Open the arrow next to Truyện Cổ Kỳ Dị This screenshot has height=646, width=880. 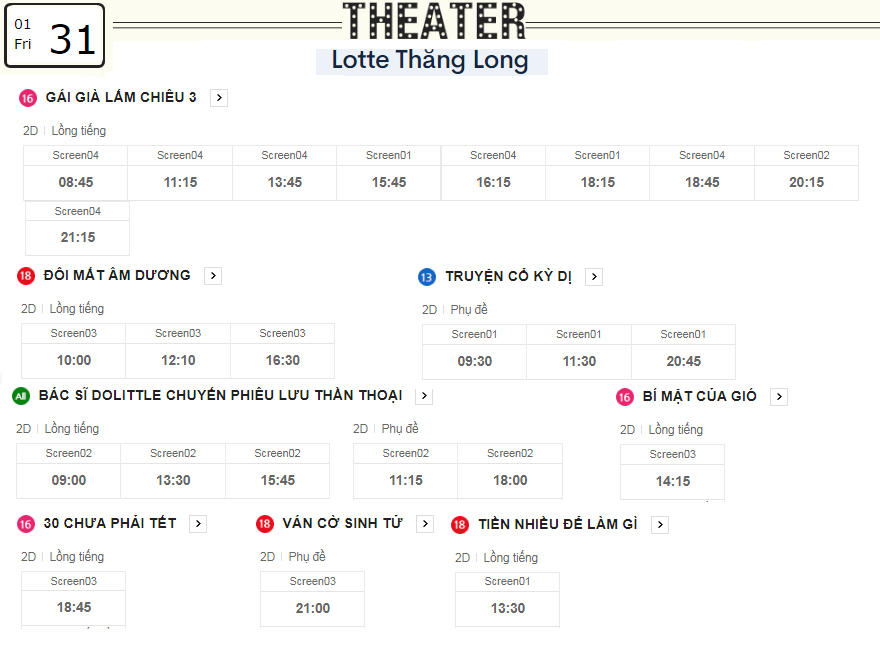pos(594,277)
